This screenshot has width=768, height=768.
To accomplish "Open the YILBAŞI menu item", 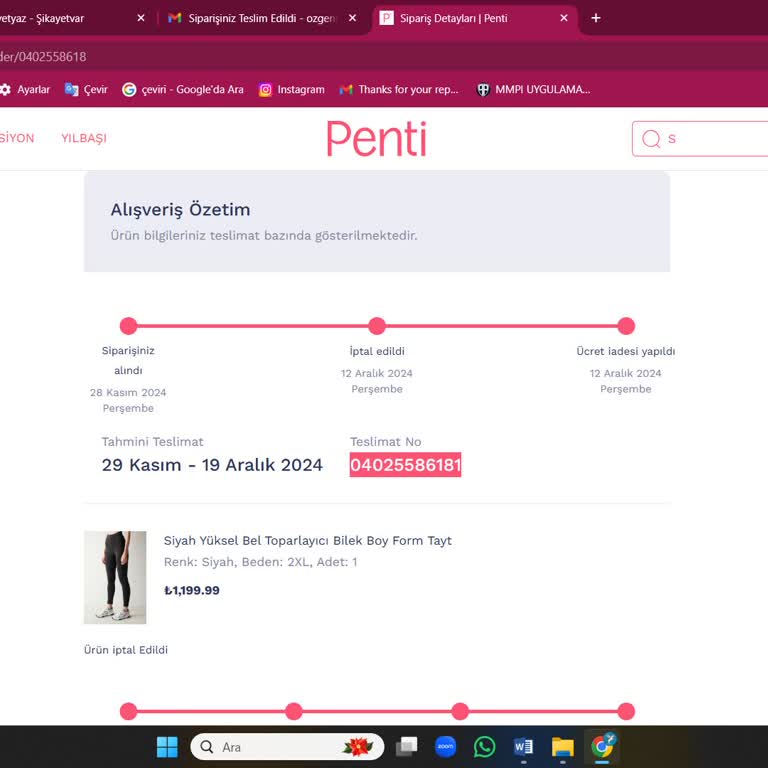I will pos(84,138).
